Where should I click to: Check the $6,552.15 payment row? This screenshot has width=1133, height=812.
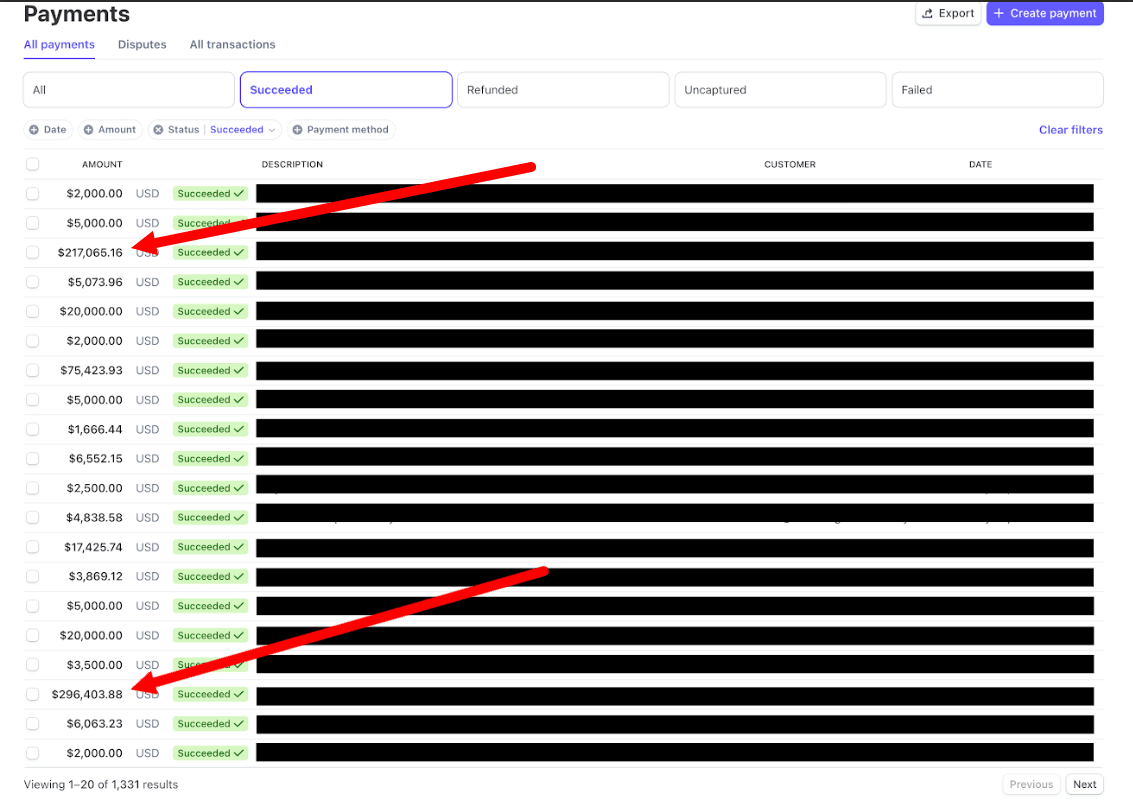pyautogui.click(x=33, y=459)
